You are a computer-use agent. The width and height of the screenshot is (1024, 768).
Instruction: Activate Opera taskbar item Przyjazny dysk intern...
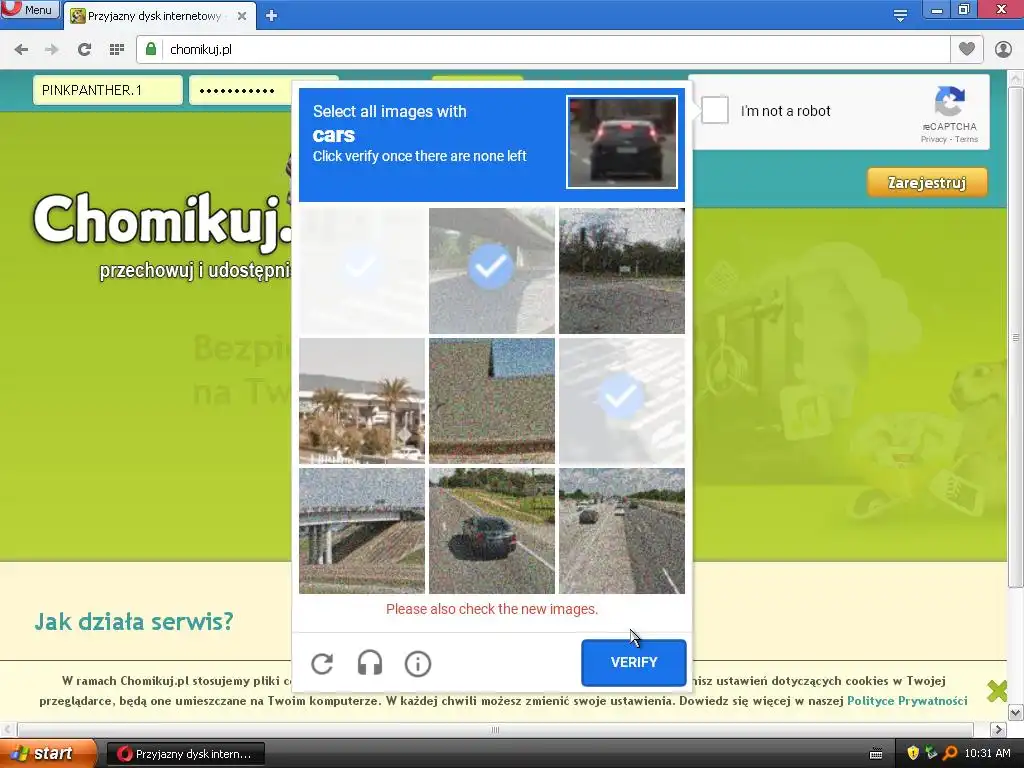point(185,754)
